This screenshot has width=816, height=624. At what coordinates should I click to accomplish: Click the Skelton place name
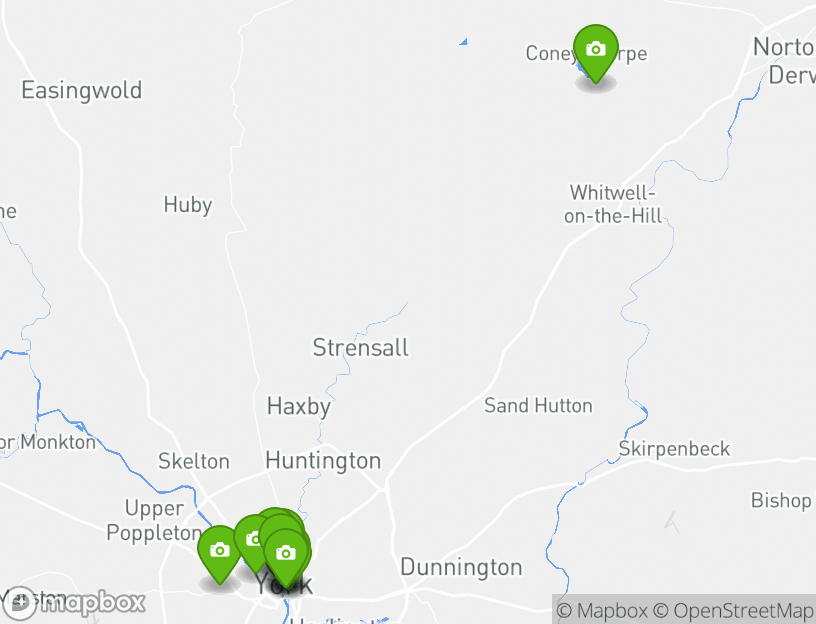(x=194, y=461)
